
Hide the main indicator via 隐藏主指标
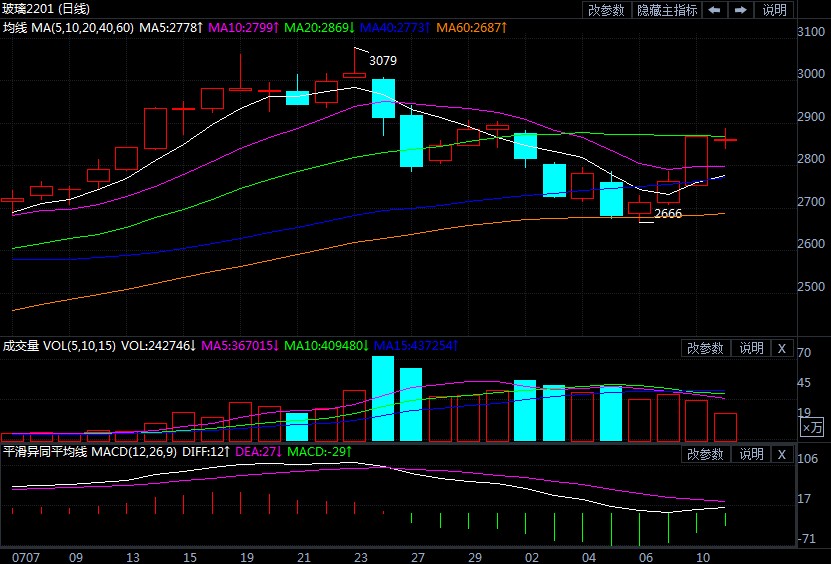tap(668, 10)
